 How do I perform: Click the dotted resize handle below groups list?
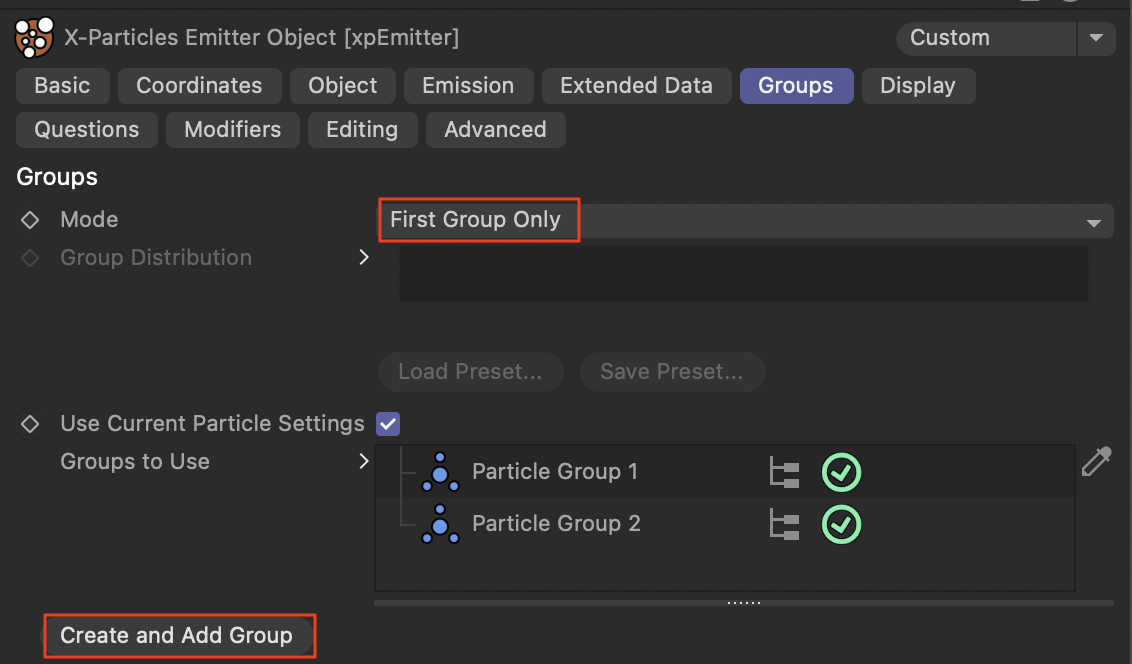[744, 602]
